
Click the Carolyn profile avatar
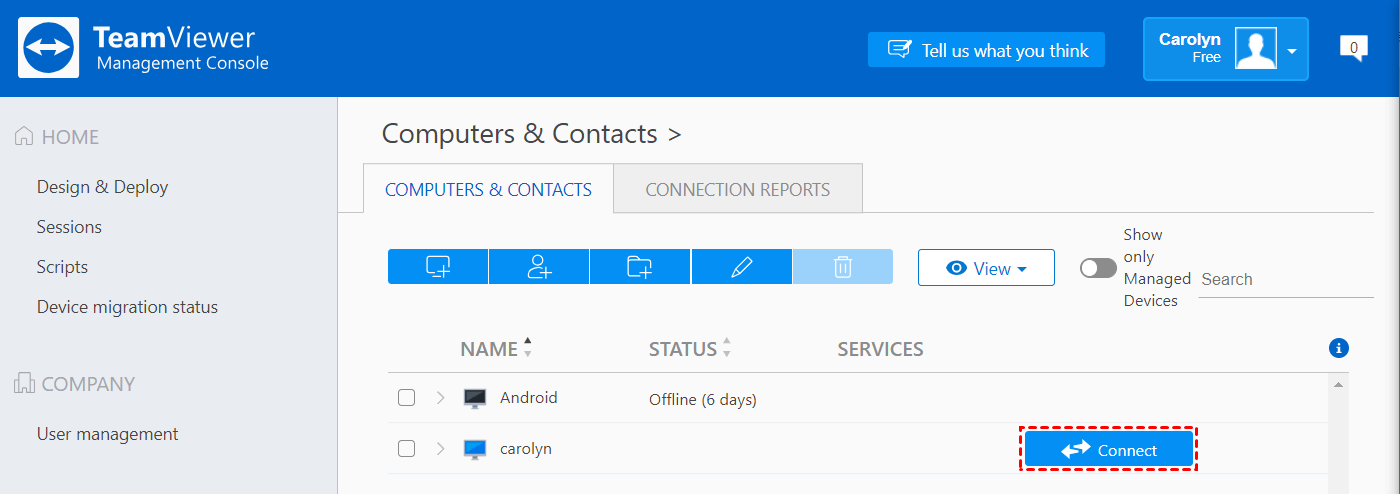[1256, 49]
